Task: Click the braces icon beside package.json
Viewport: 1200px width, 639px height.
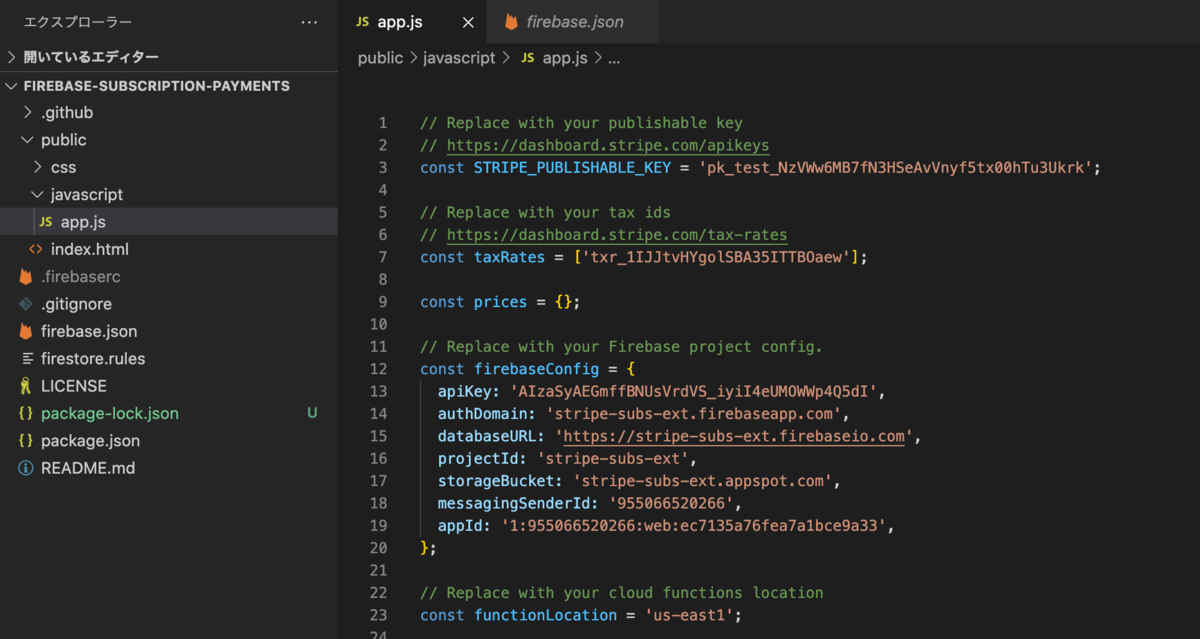Action: click(x=25, y=440)
